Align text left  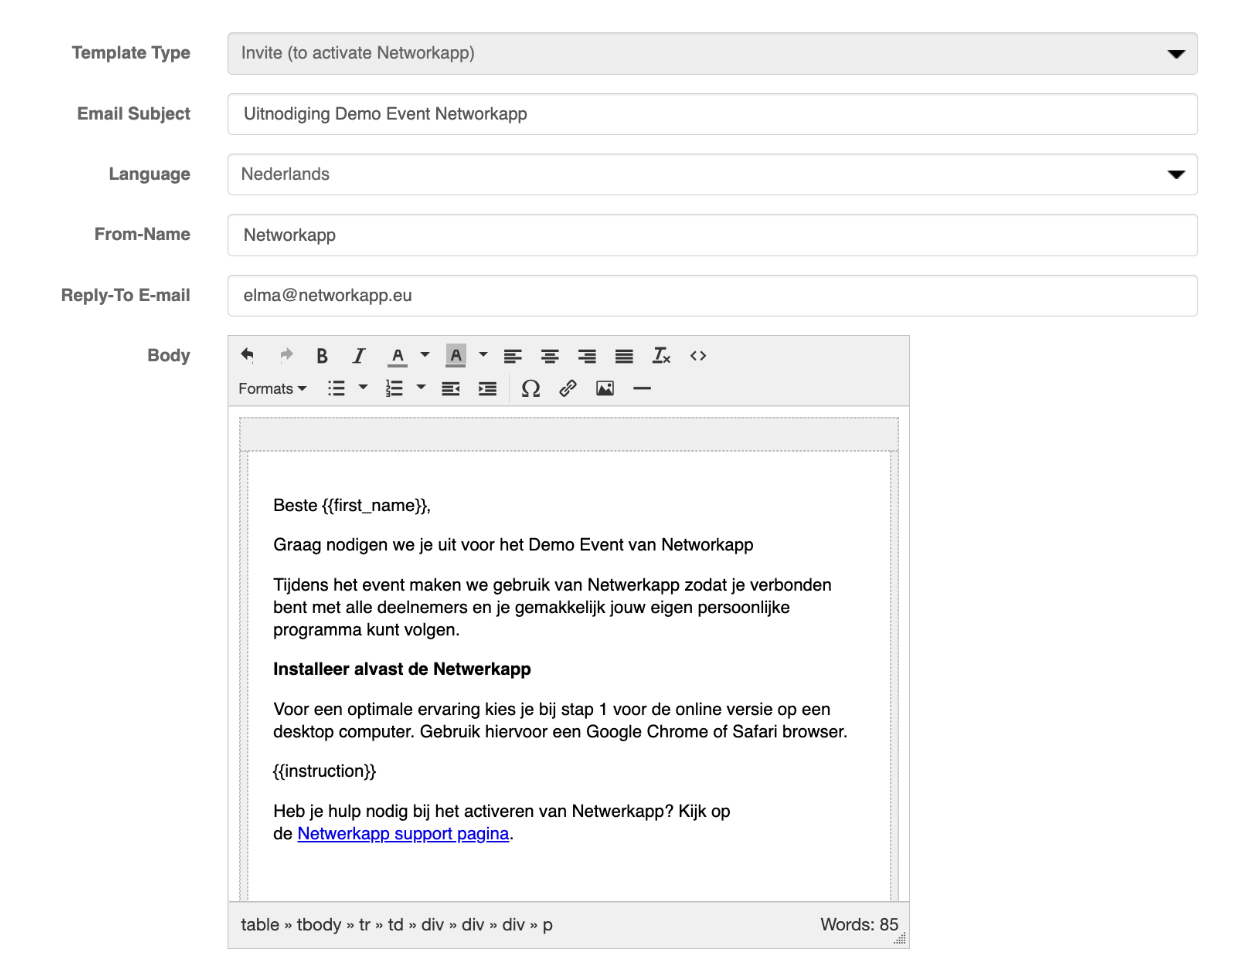[x=513, y=355]
